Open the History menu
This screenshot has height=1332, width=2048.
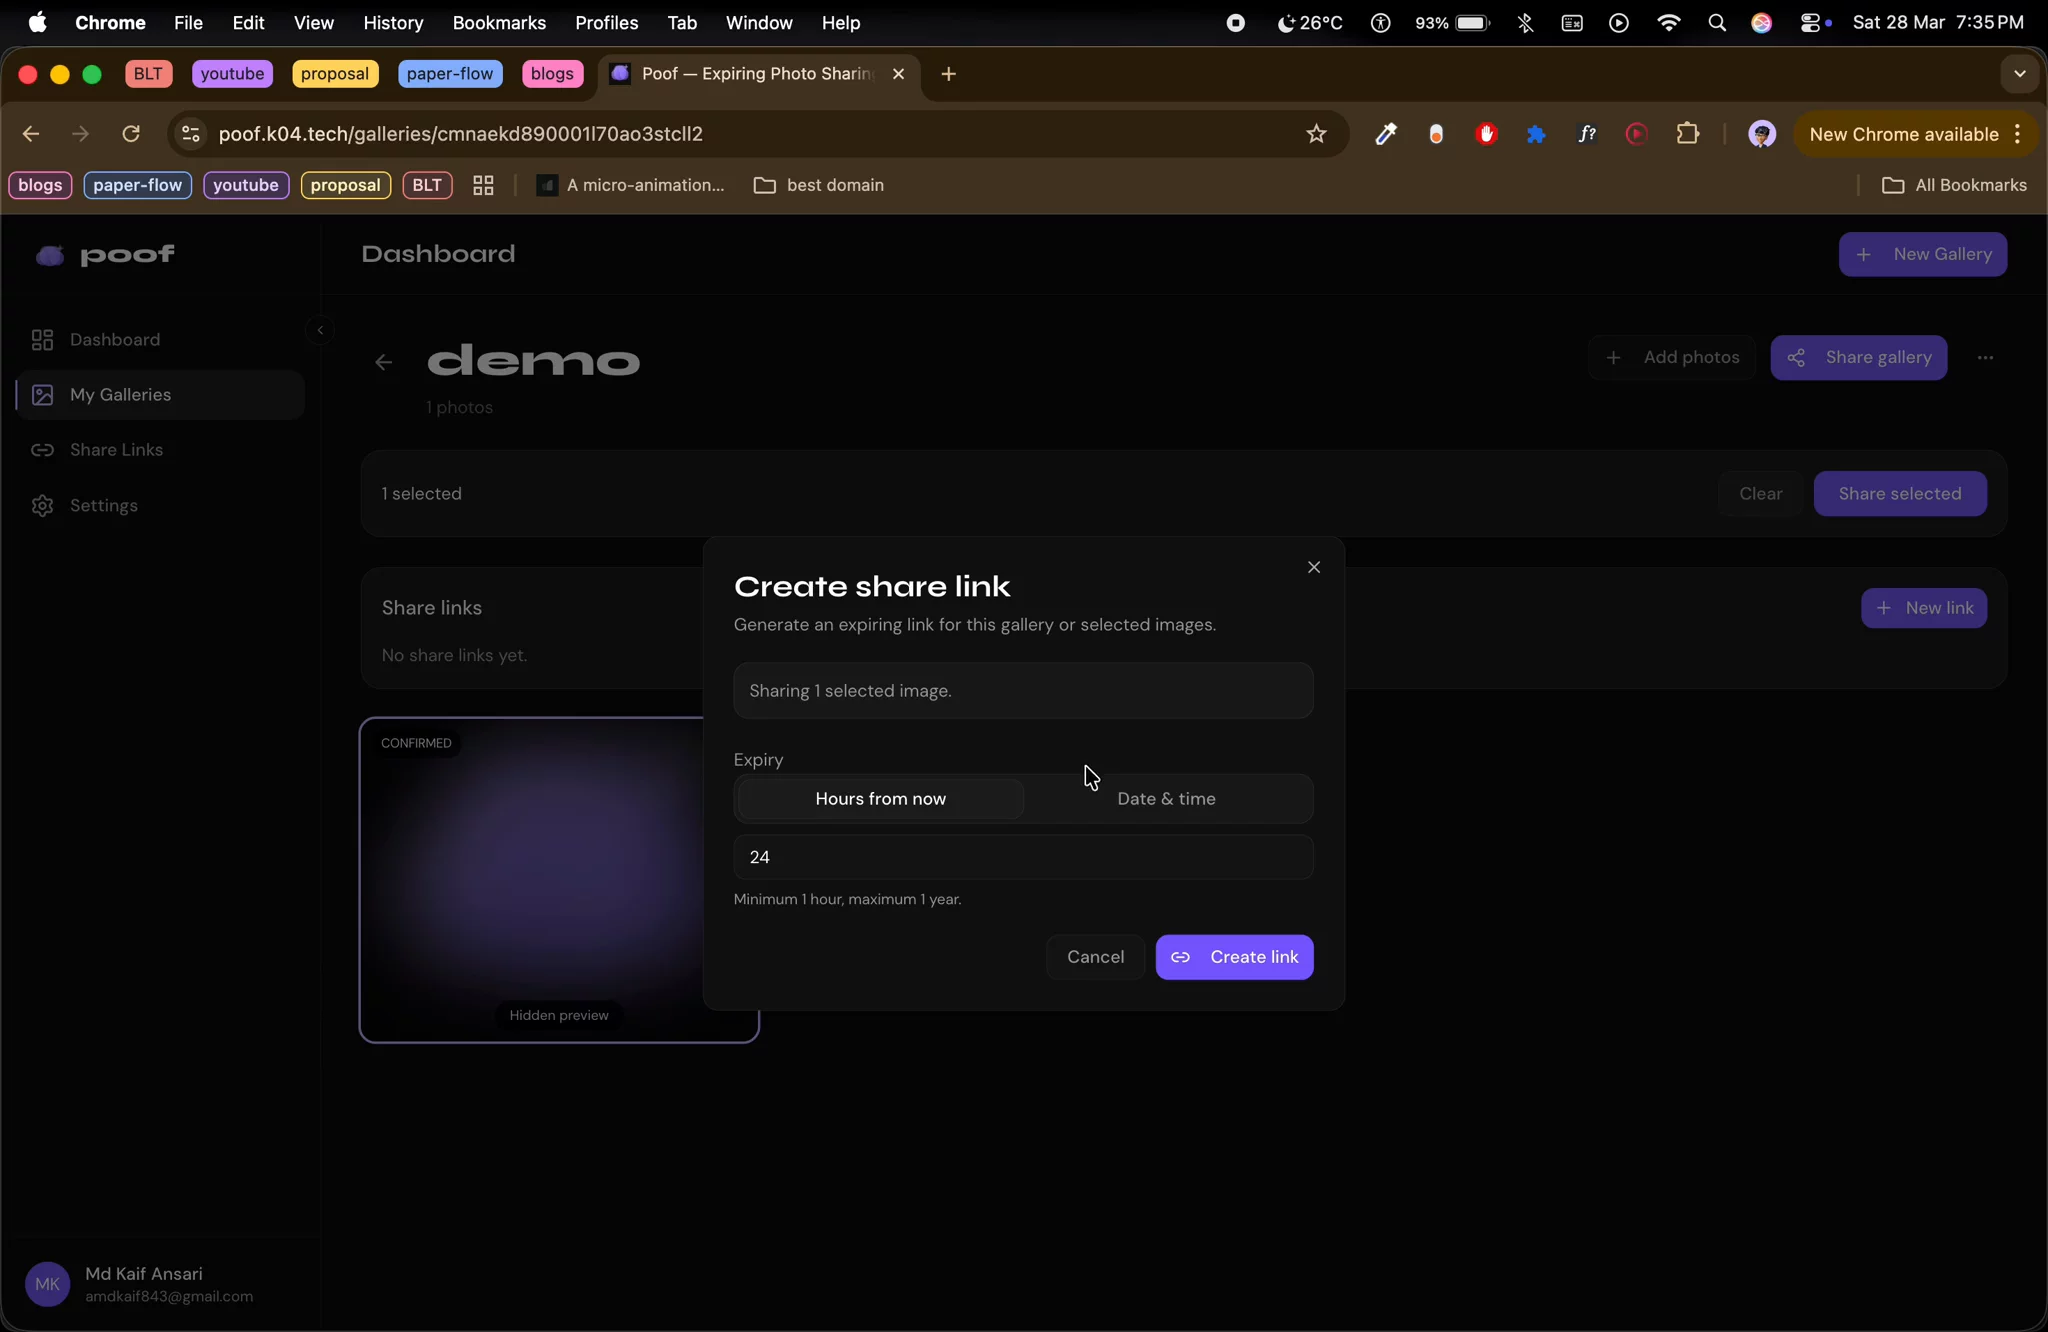click(393, 22)
